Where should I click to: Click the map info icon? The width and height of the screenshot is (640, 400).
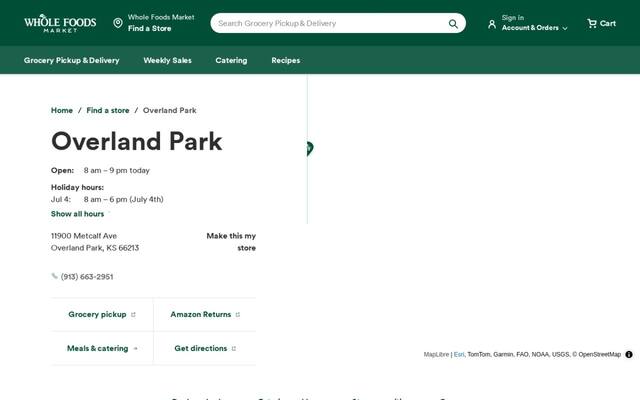(629, 354)
